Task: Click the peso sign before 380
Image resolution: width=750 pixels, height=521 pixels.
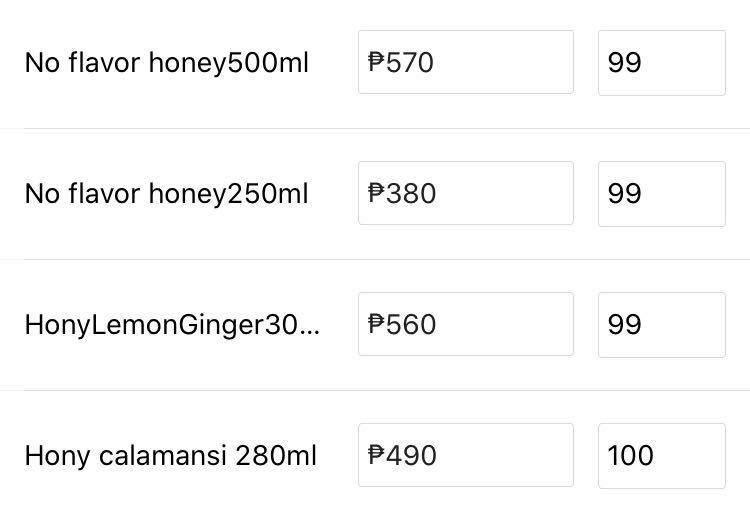Action: pos(376,194)
